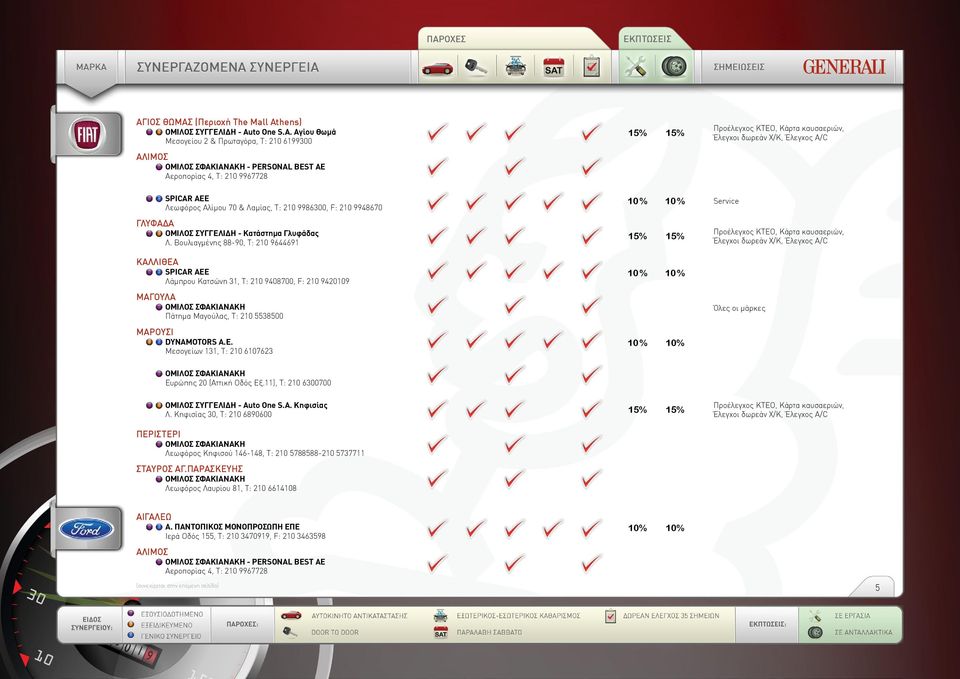
Task: Click the GENERALI logo
Action: pyautogui.click(x=844, y=67)
